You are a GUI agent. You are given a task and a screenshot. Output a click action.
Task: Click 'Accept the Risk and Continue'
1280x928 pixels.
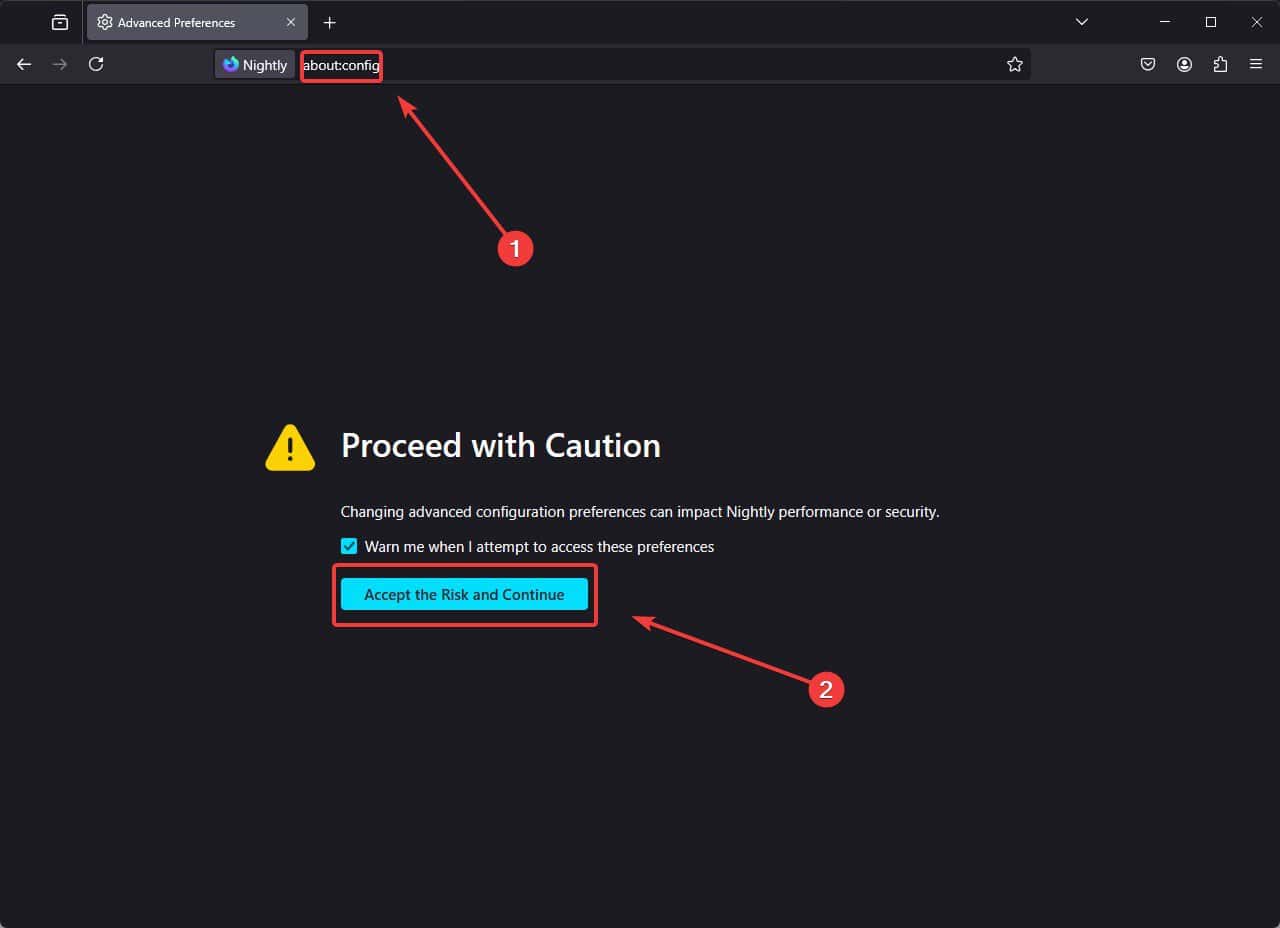(x=465, y=594)
